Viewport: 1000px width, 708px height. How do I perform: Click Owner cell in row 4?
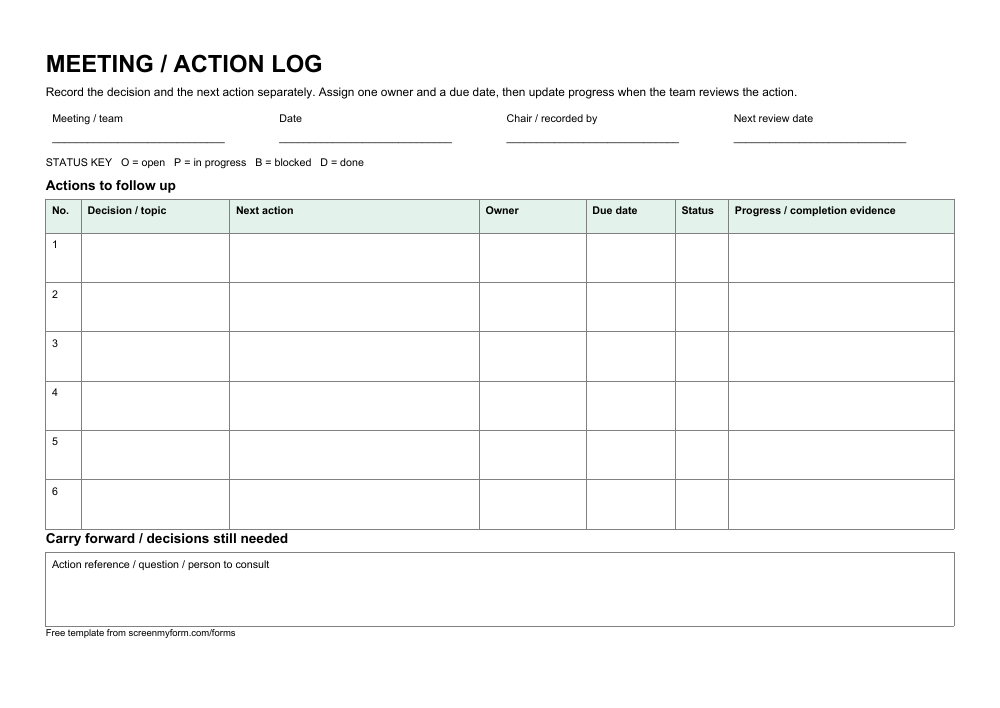533,406
